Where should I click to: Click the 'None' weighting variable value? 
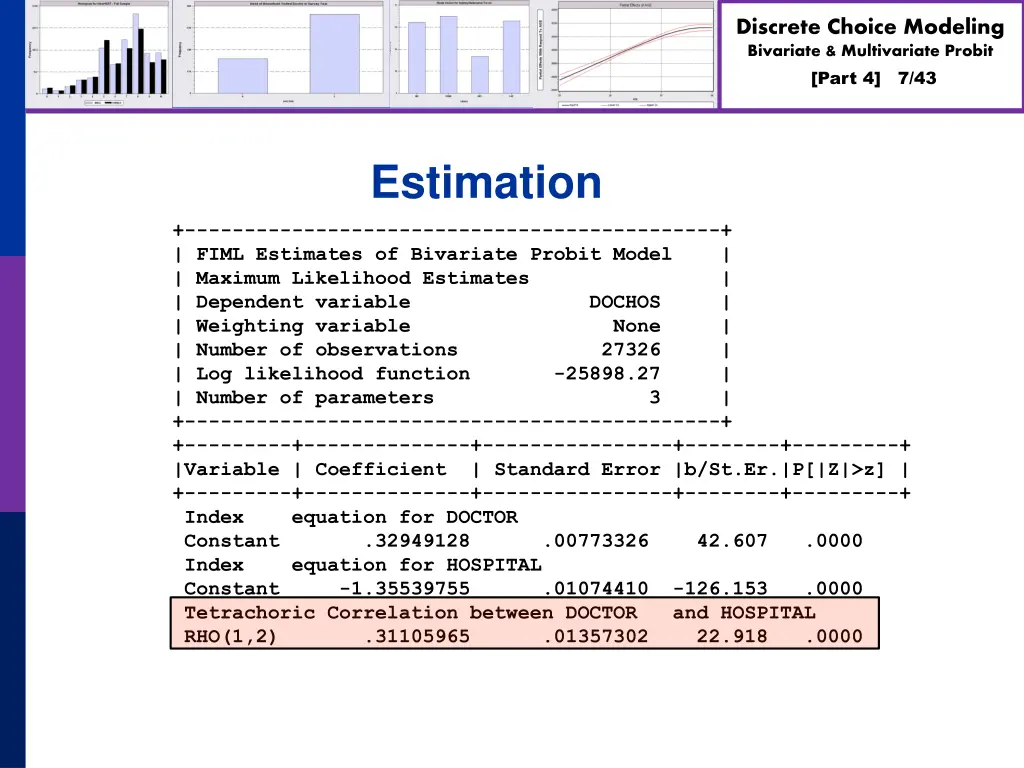point(636,326)
